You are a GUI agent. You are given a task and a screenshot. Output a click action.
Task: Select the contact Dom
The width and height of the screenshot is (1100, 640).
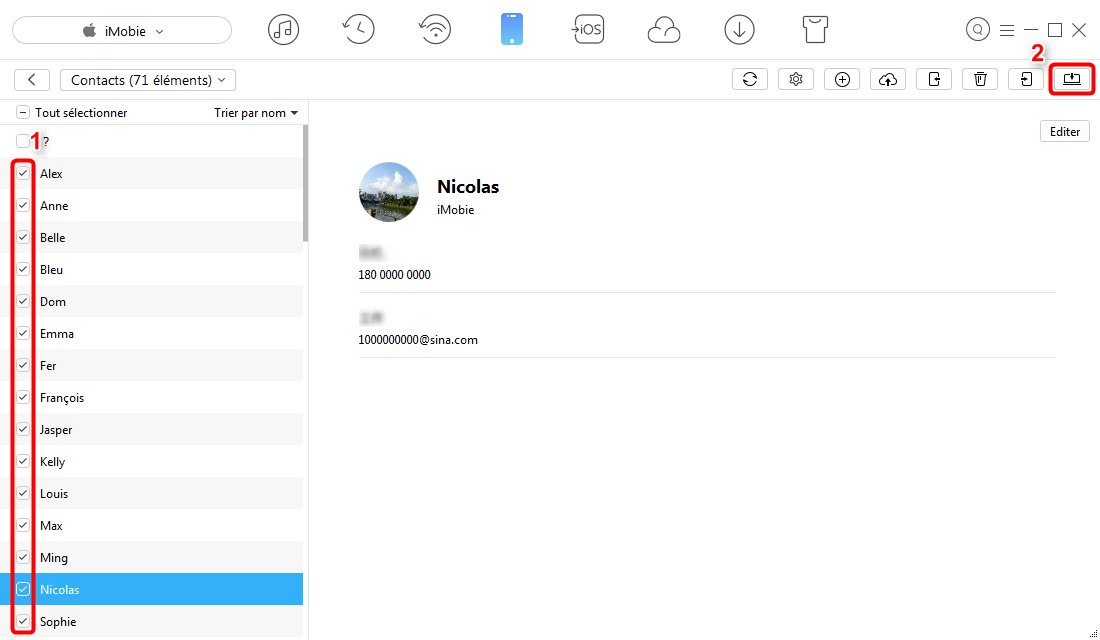(152, 302)
